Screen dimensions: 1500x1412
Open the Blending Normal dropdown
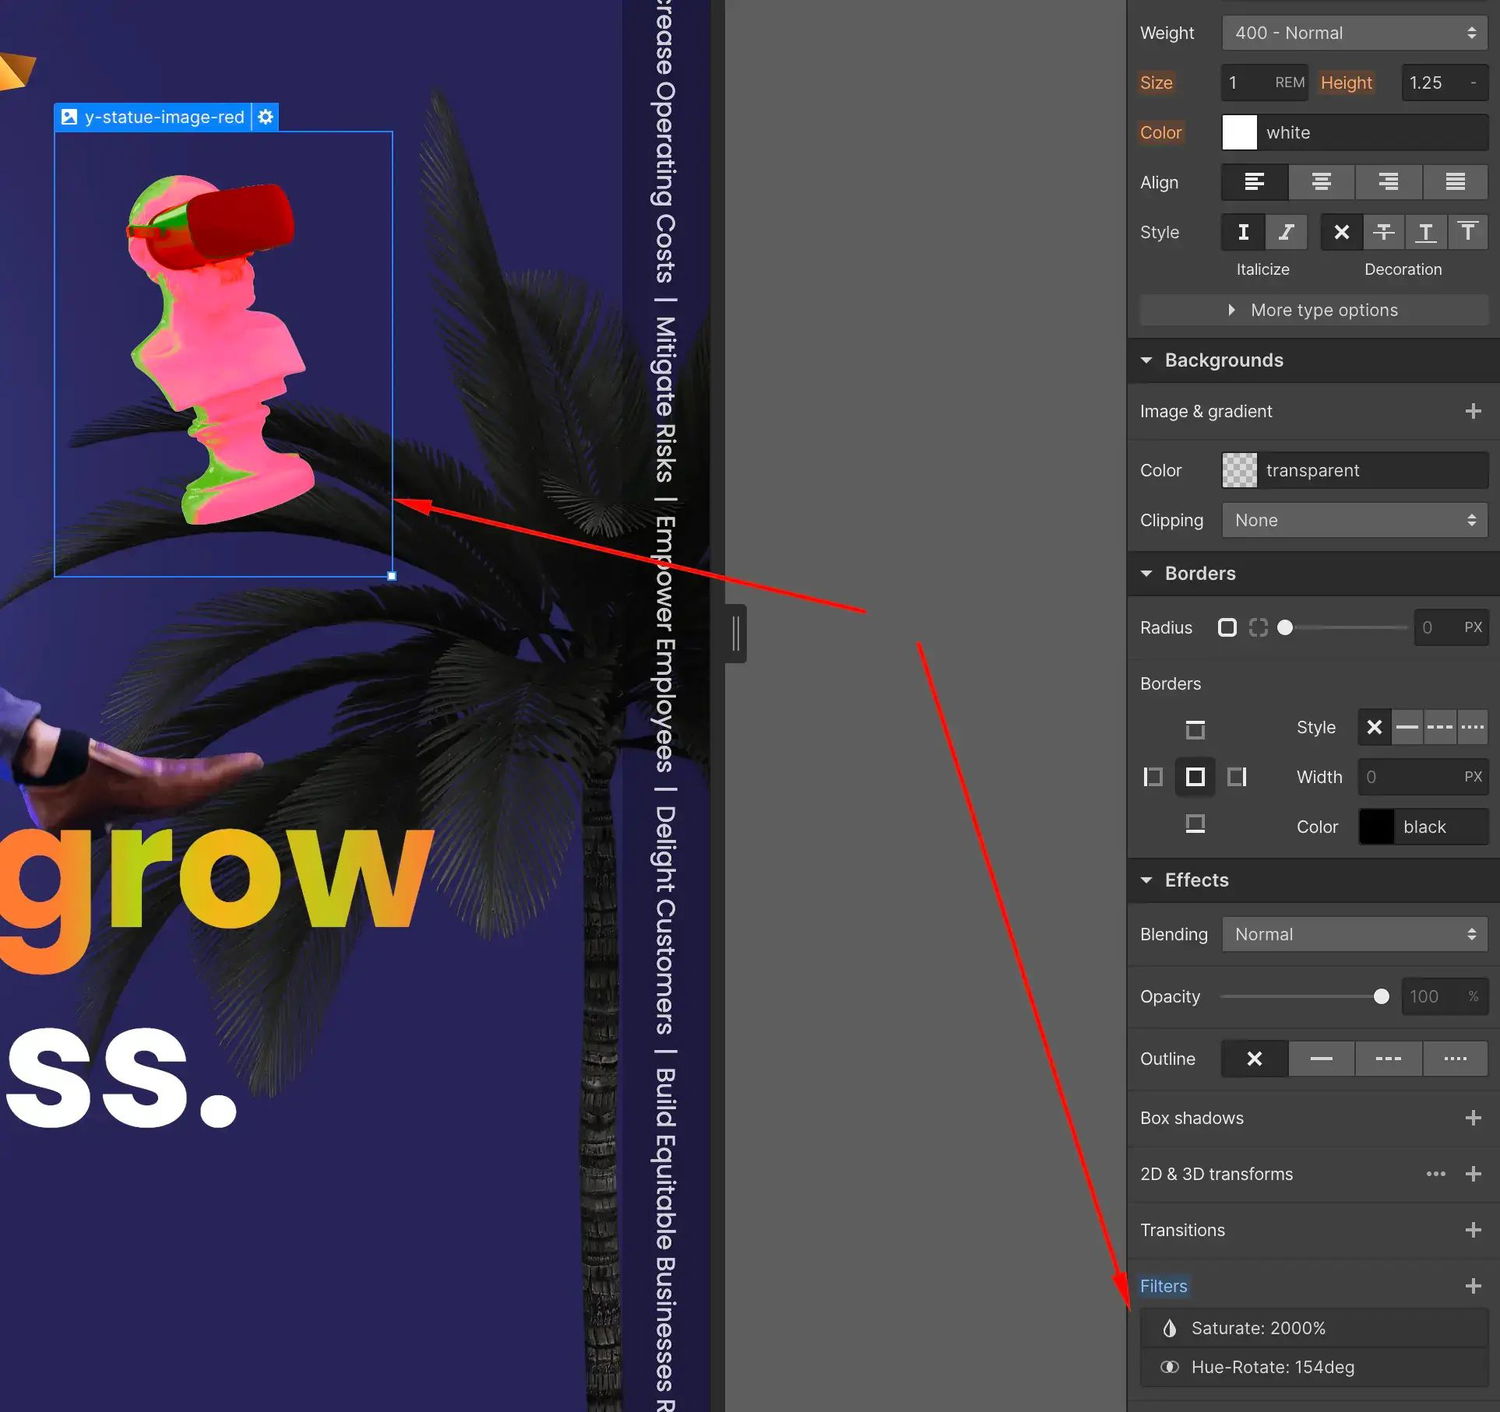coord(1354,934)
